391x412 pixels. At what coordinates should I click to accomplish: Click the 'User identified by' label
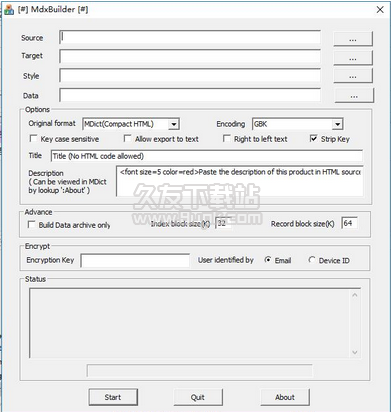226,260
